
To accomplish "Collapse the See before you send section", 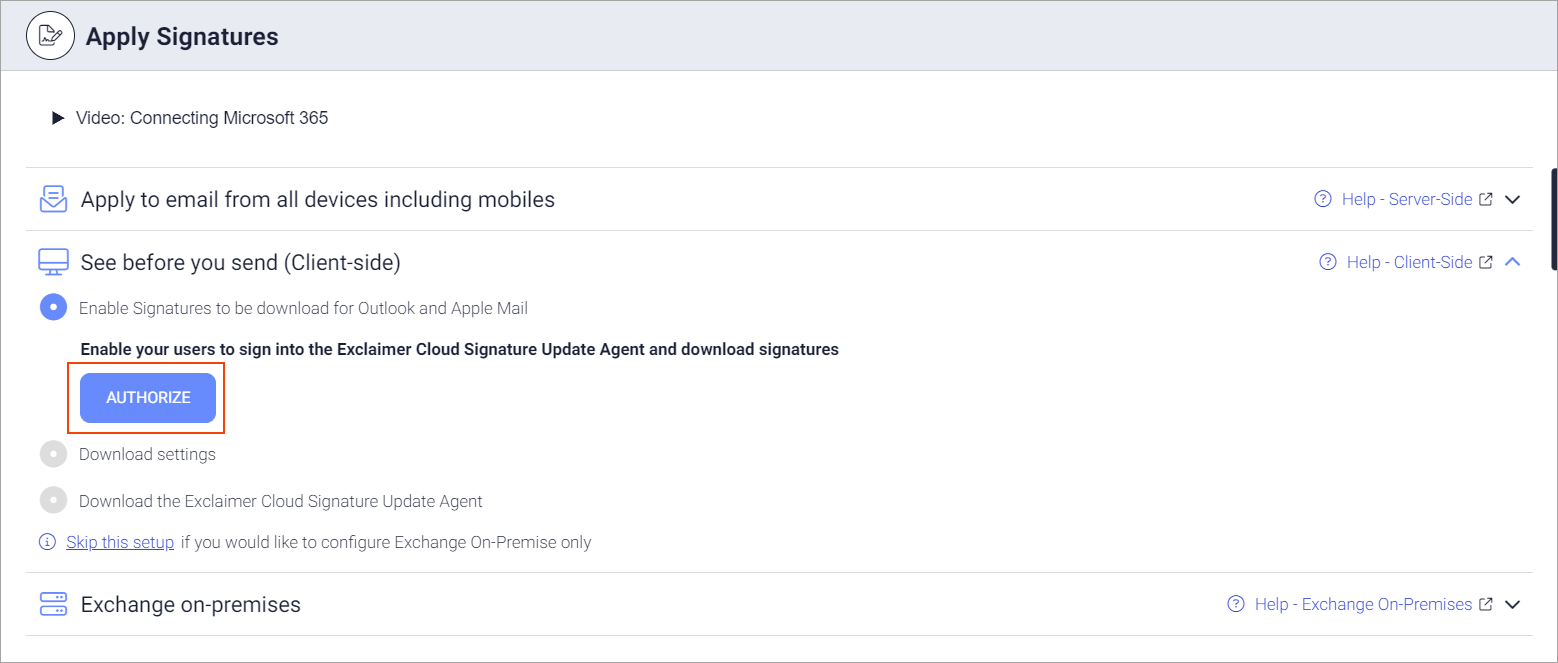I will [x=1512, y=261].
